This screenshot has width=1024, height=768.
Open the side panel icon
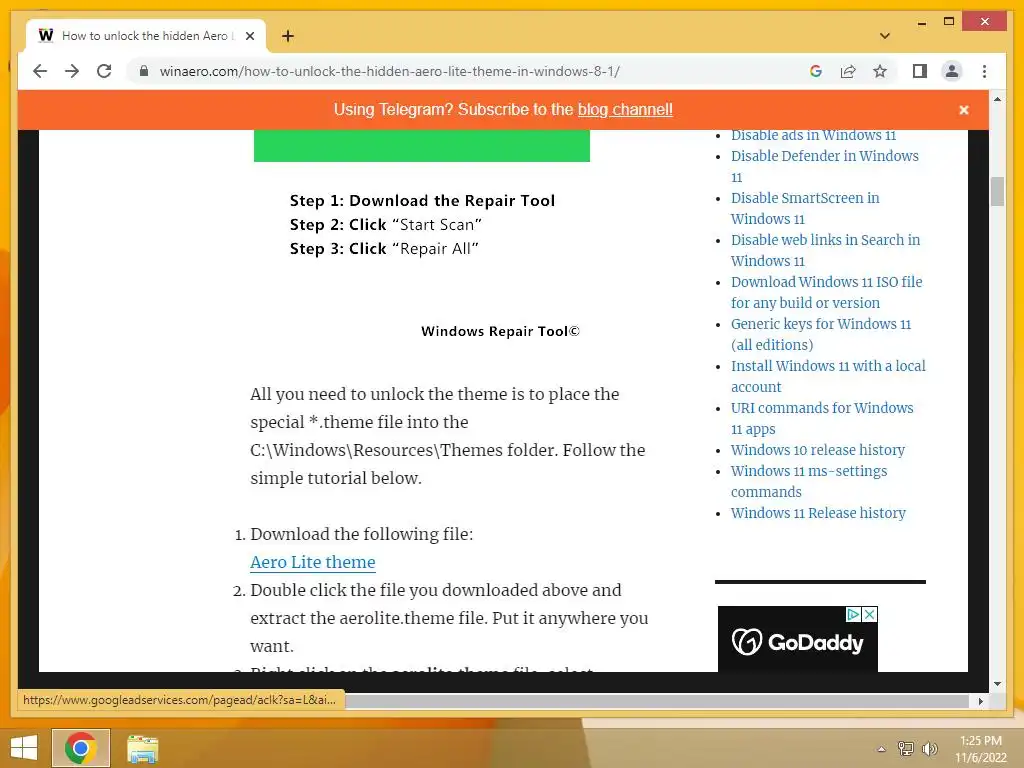(920, 71)
